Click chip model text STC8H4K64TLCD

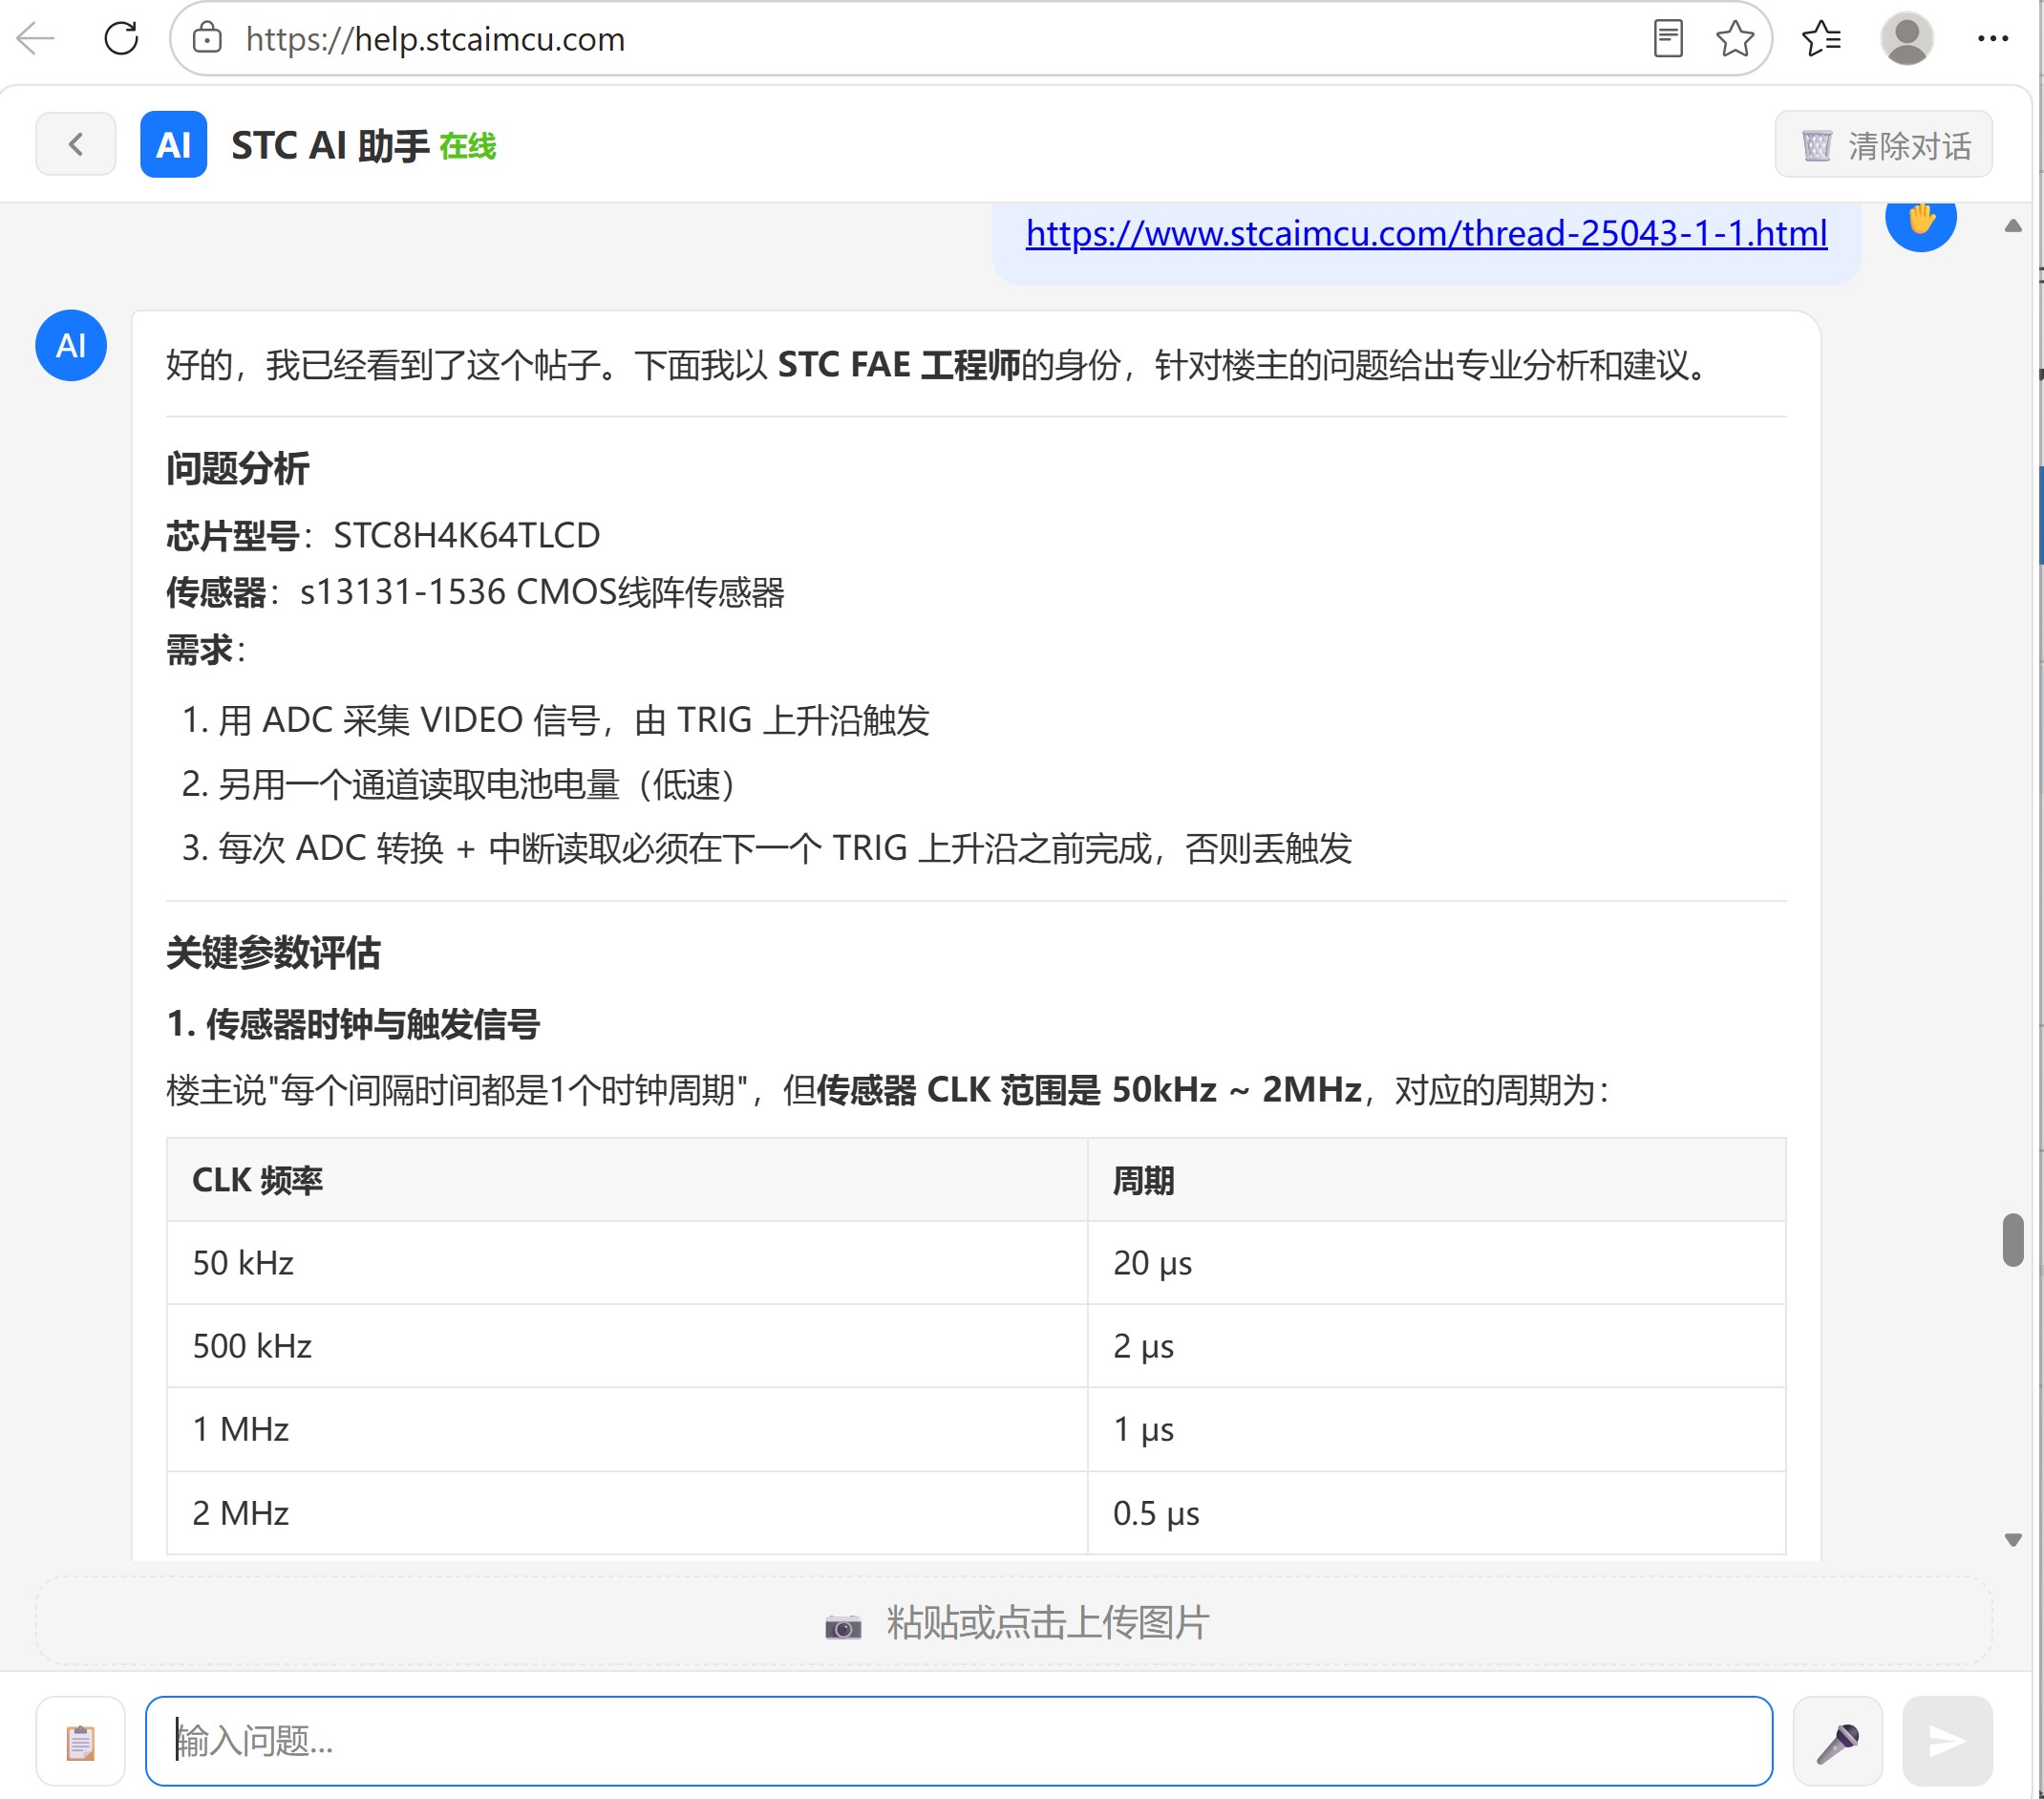pyautogui.click(x=466, y=535)
